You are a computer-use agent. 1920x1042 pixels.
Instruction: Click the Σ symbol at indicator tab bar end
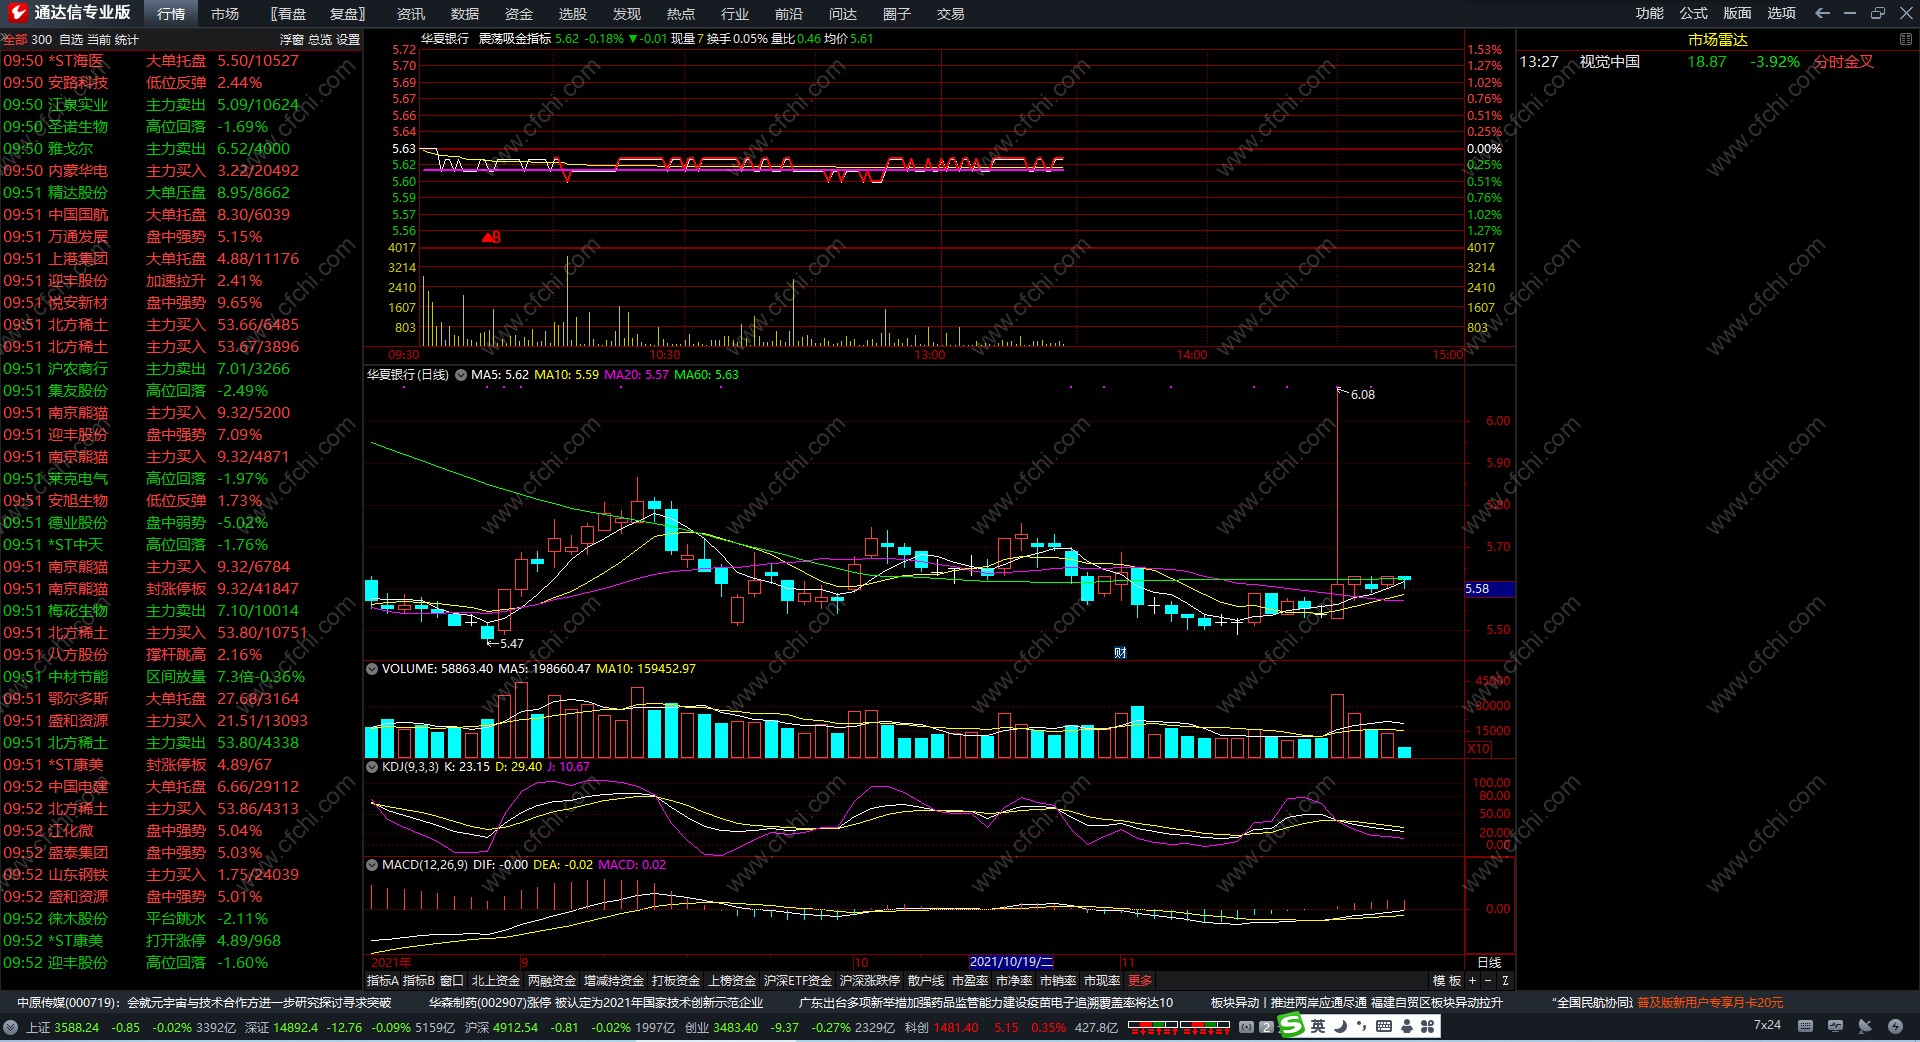coord(1505,981)
